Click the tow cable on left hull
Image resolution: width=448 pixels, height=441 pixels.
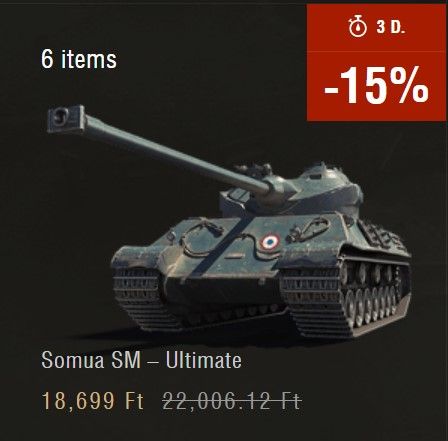202,238
